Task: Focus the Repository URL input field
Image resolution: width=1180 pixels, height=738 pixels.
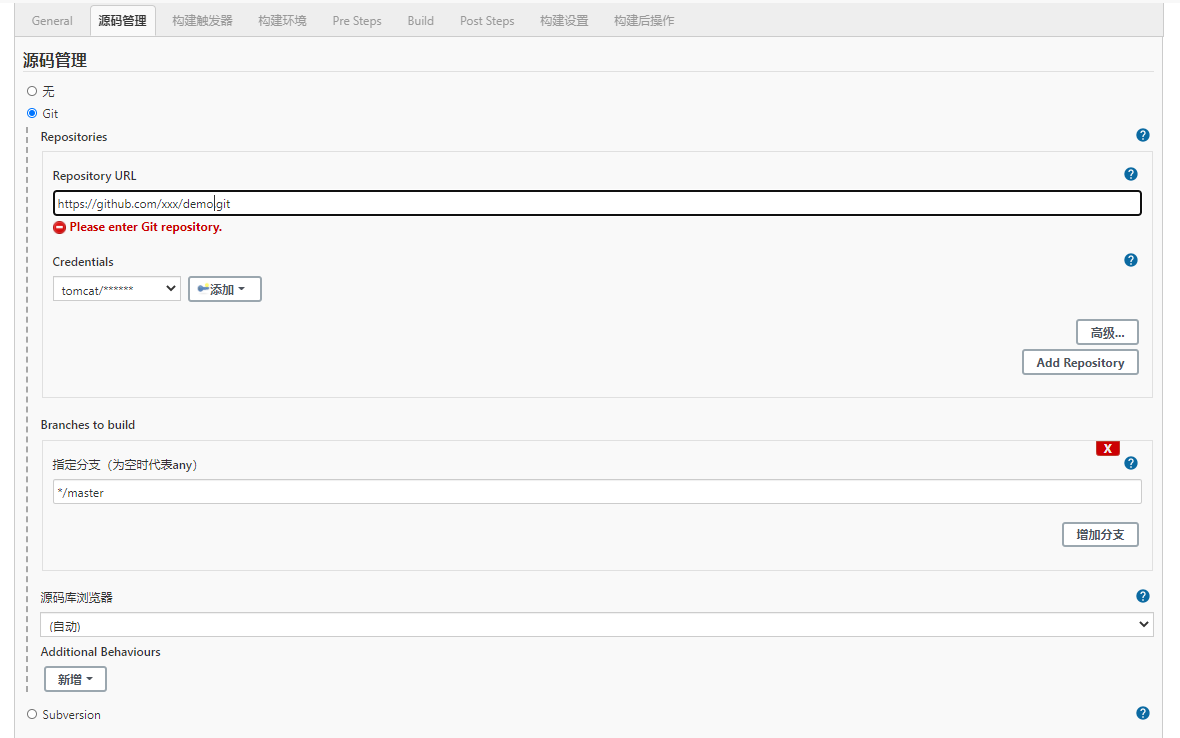Action: tap(597, 203)
